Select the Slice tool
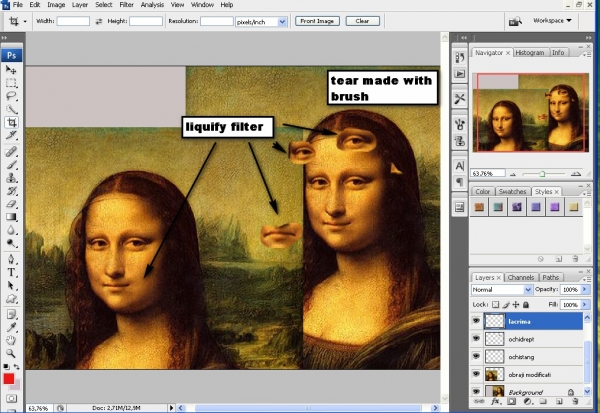600x413 pixels. tap(11, 135)
